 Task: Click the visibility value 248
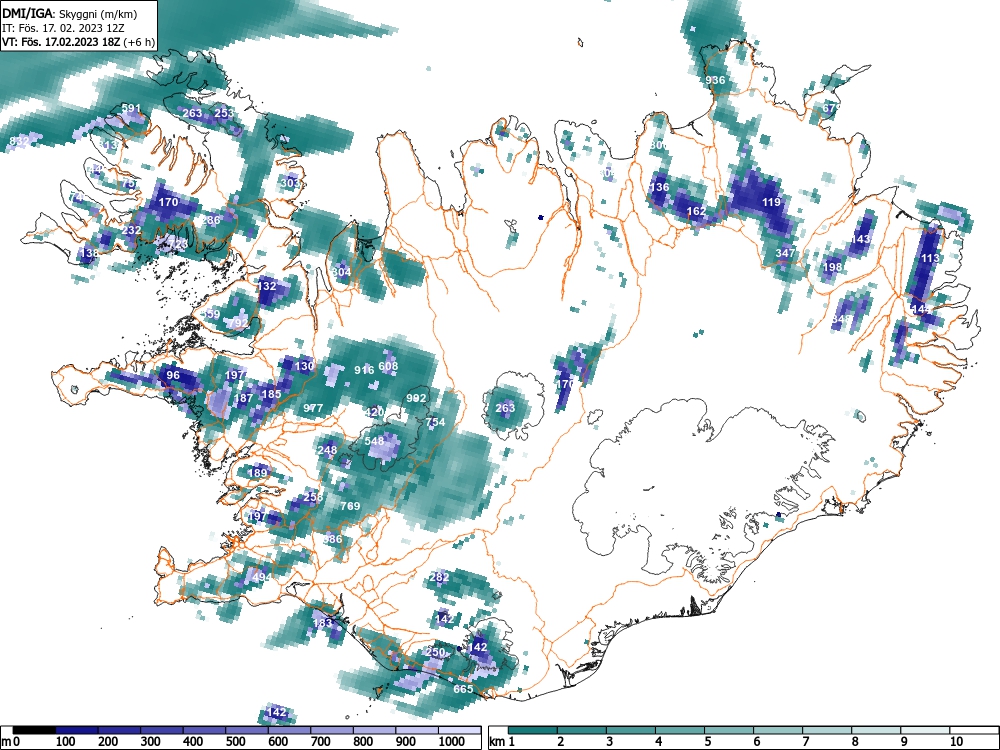[x=327, y=450]
